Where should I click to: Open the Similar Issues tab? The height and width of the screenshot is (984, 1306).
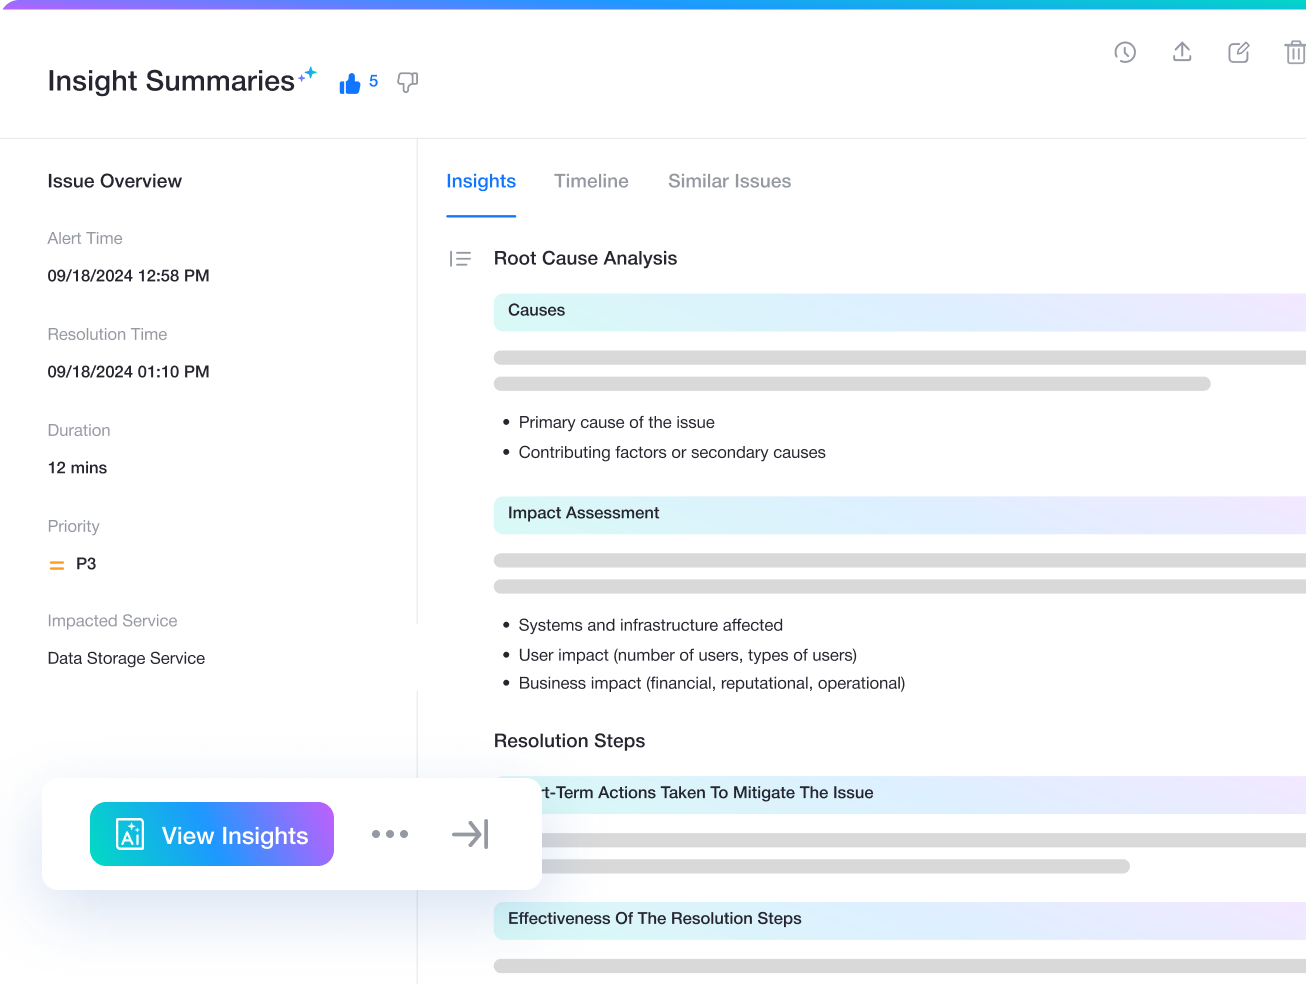729,181
